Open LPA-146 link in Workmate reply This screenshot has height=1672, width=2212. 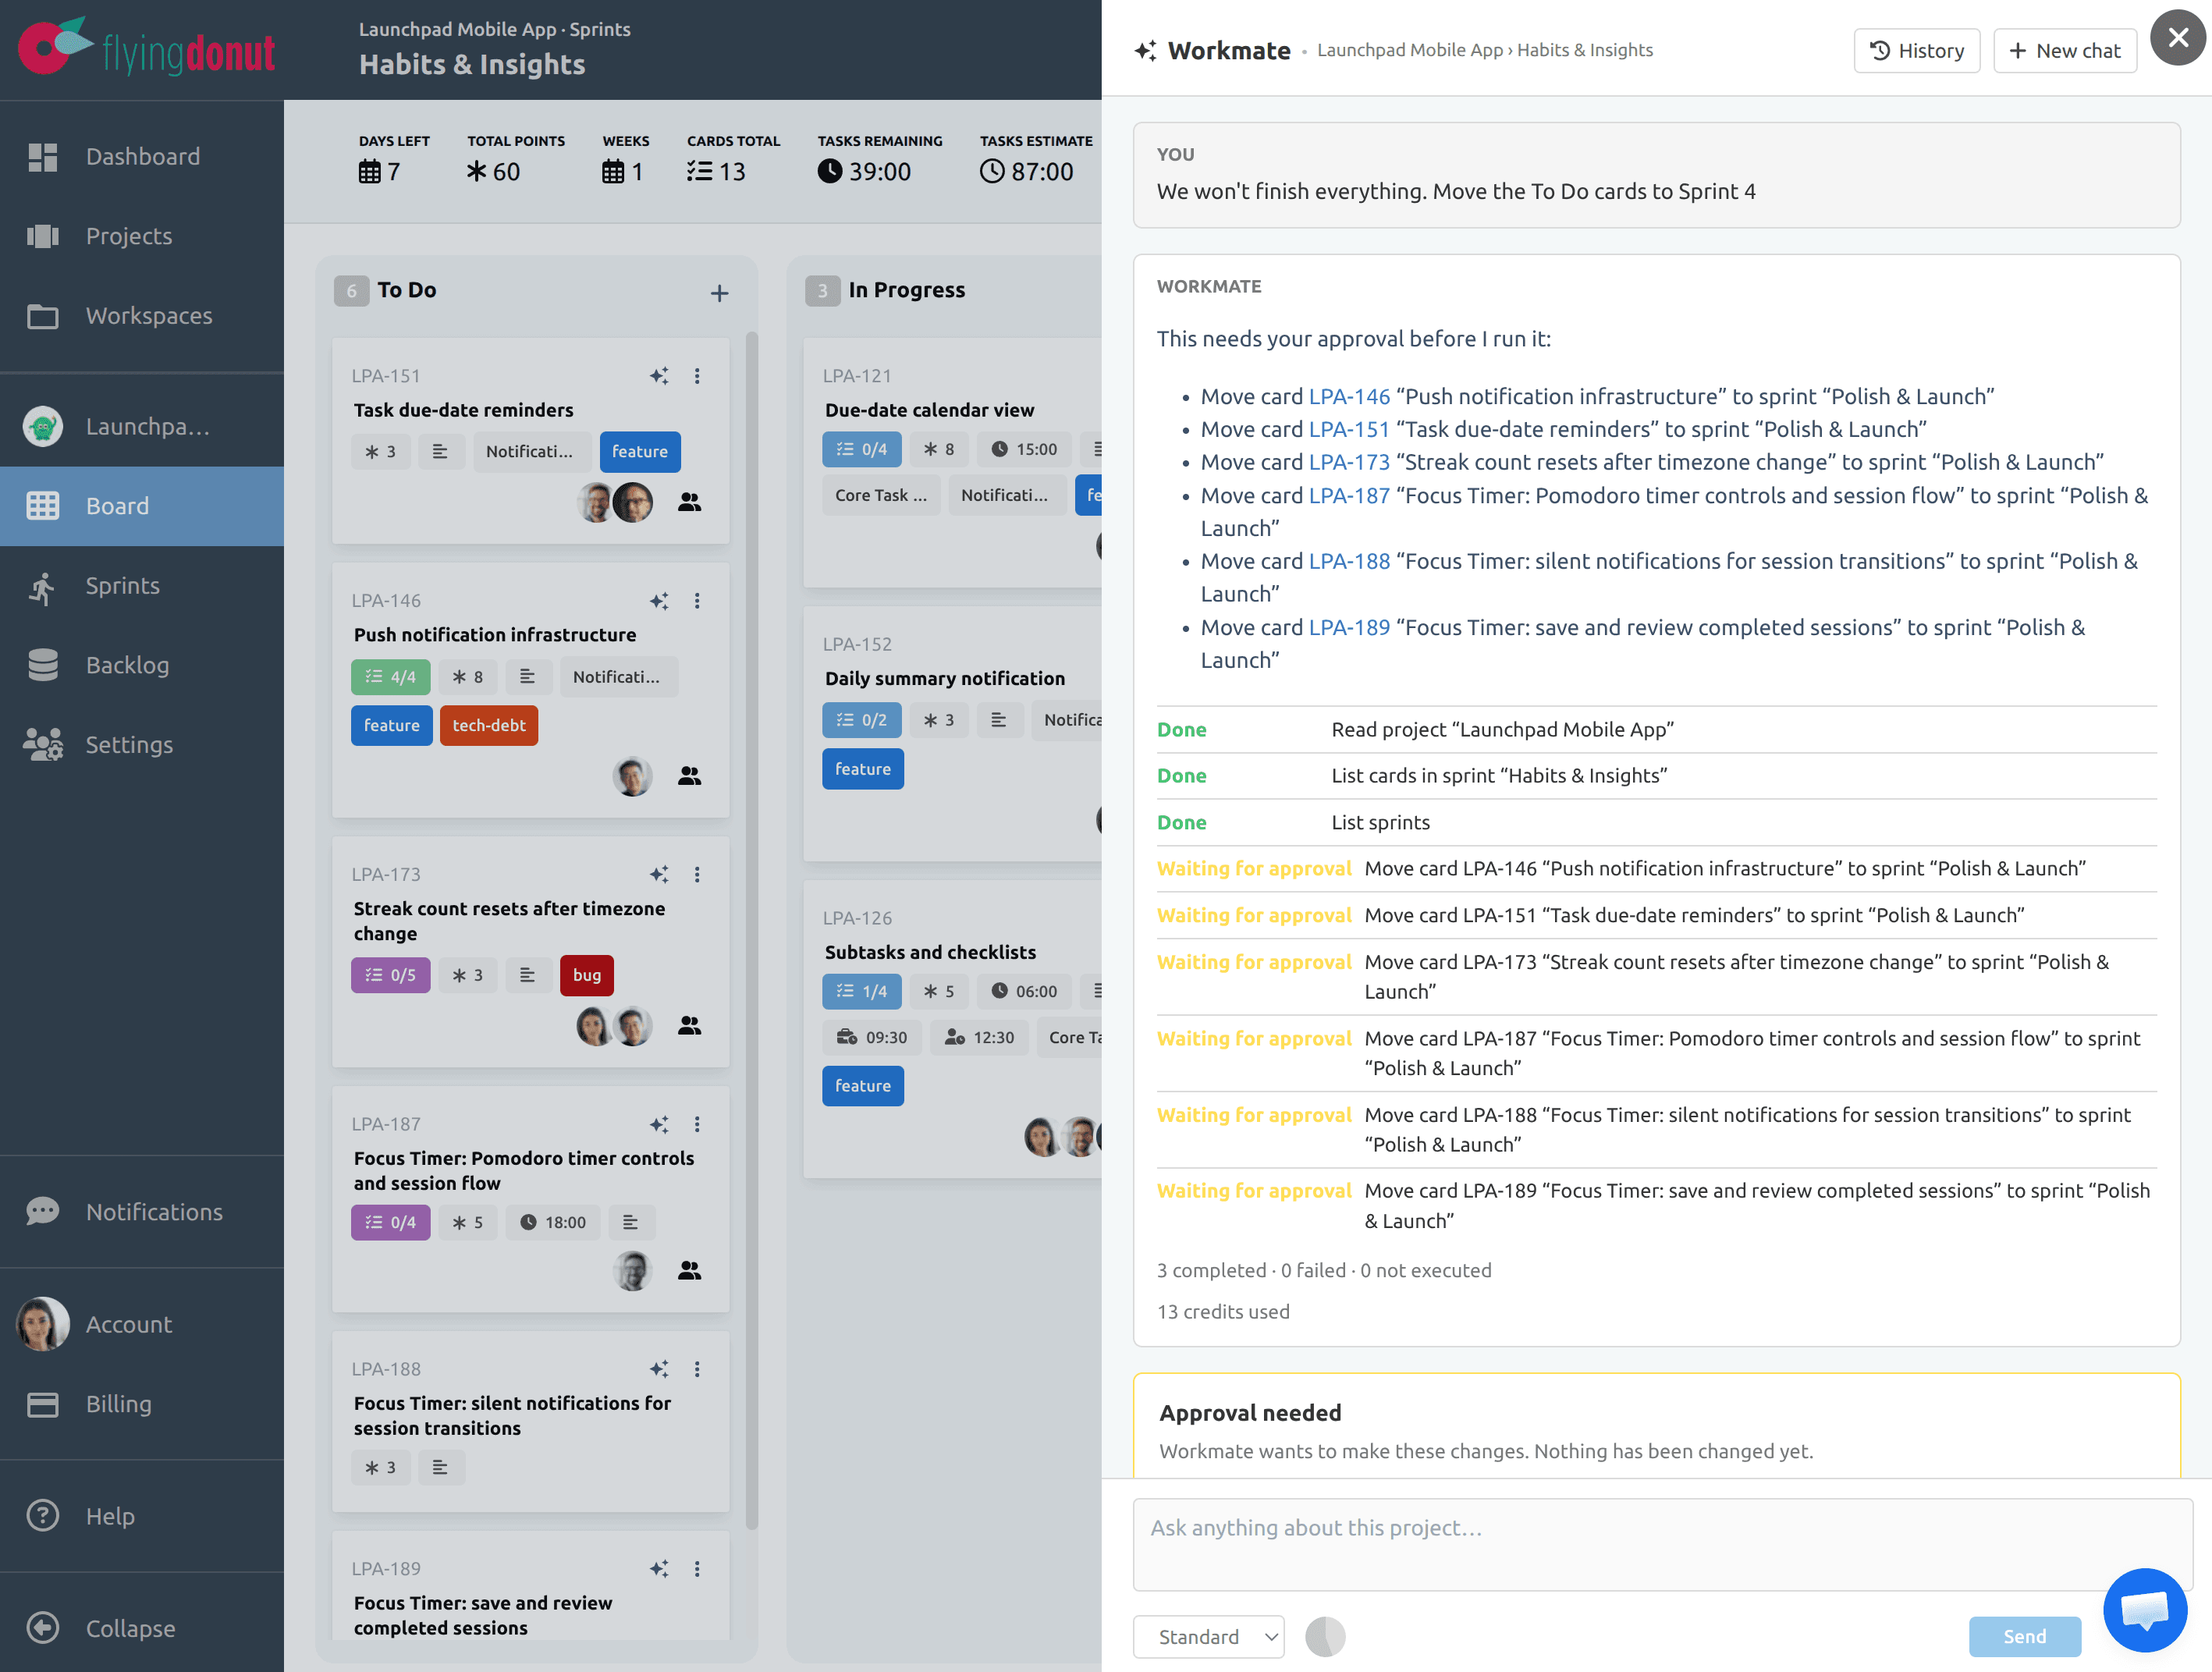coord(1349,397)
